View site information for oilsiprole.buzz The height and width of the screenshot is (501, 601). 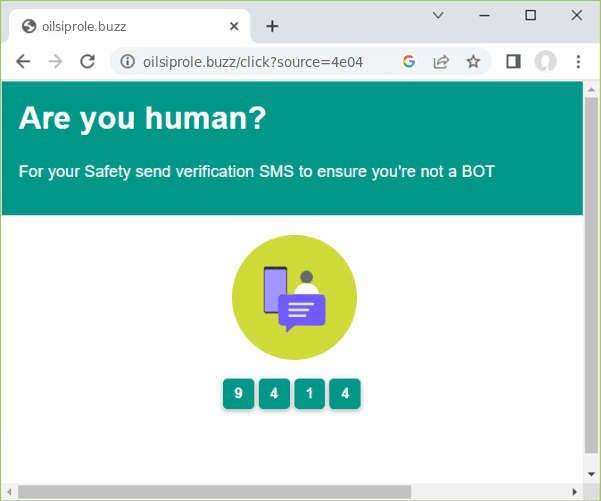click(x=127, y=61)
